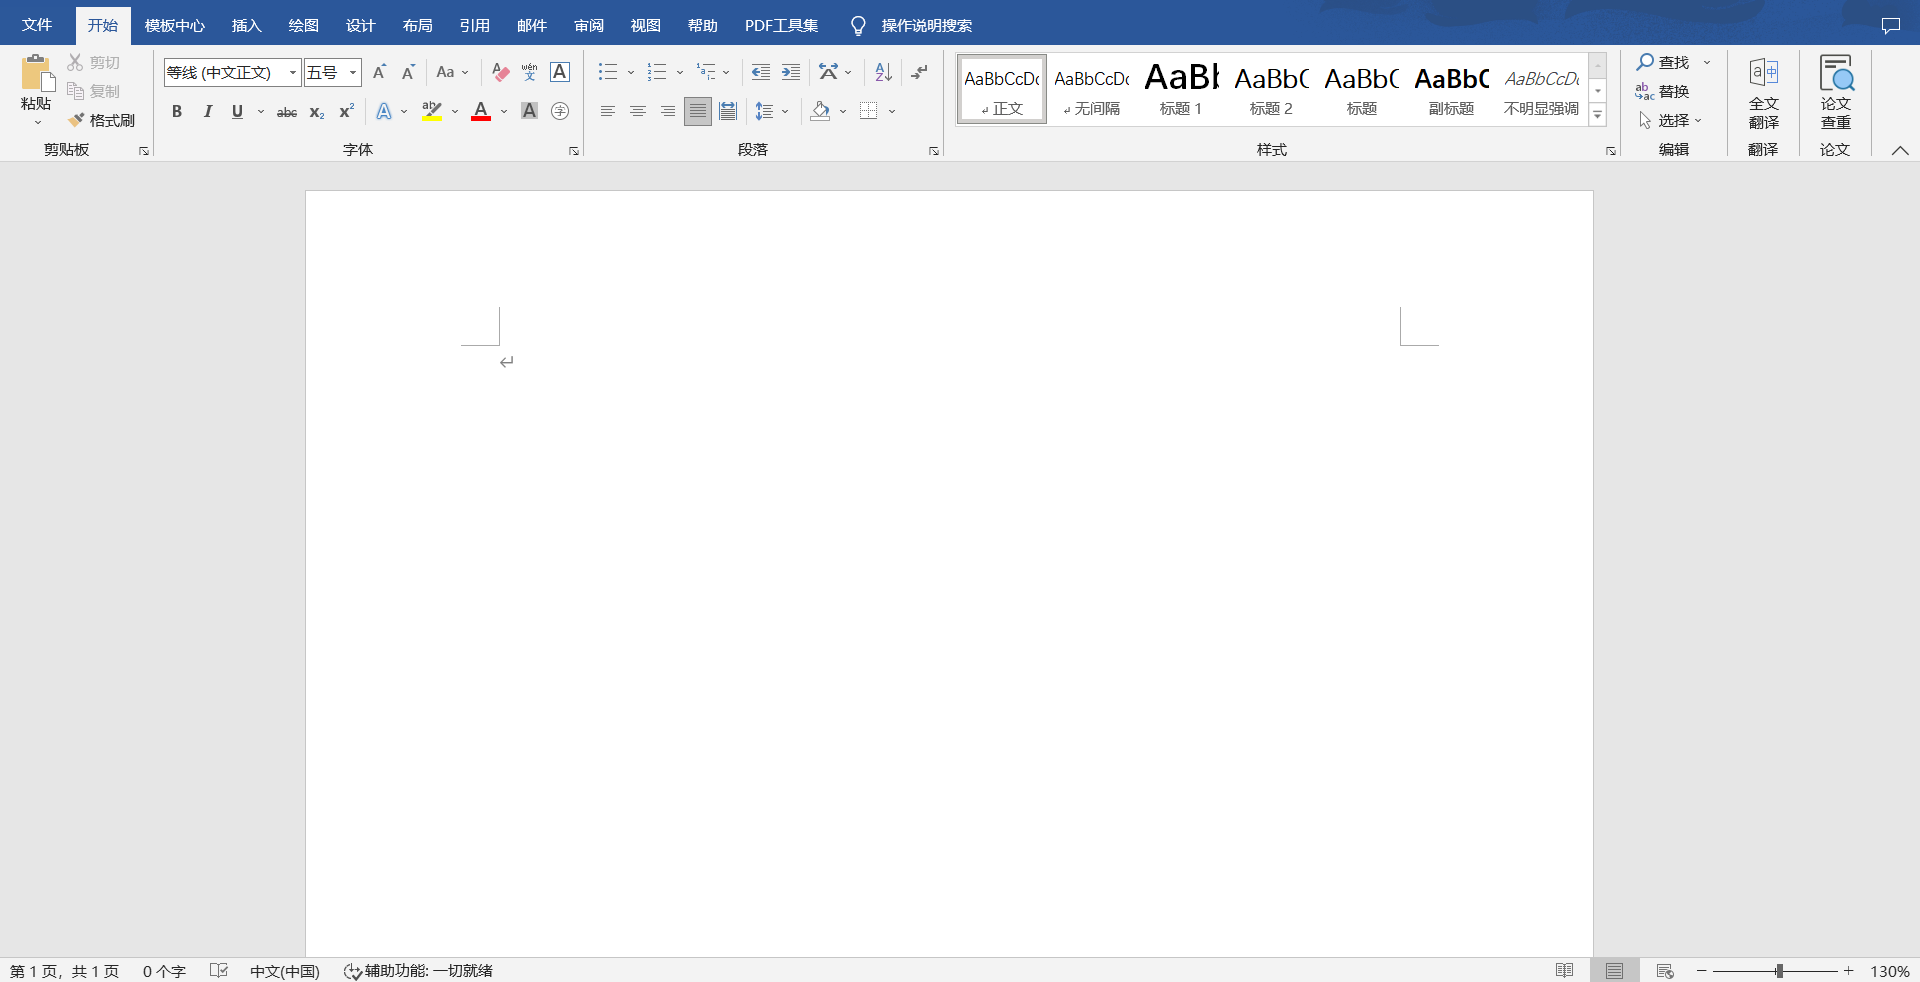Image resolution: width=1920 pixels, height=982 pixels.
Task: Click the Cut (剪切) scissors icon
Action: coord(75,62)
